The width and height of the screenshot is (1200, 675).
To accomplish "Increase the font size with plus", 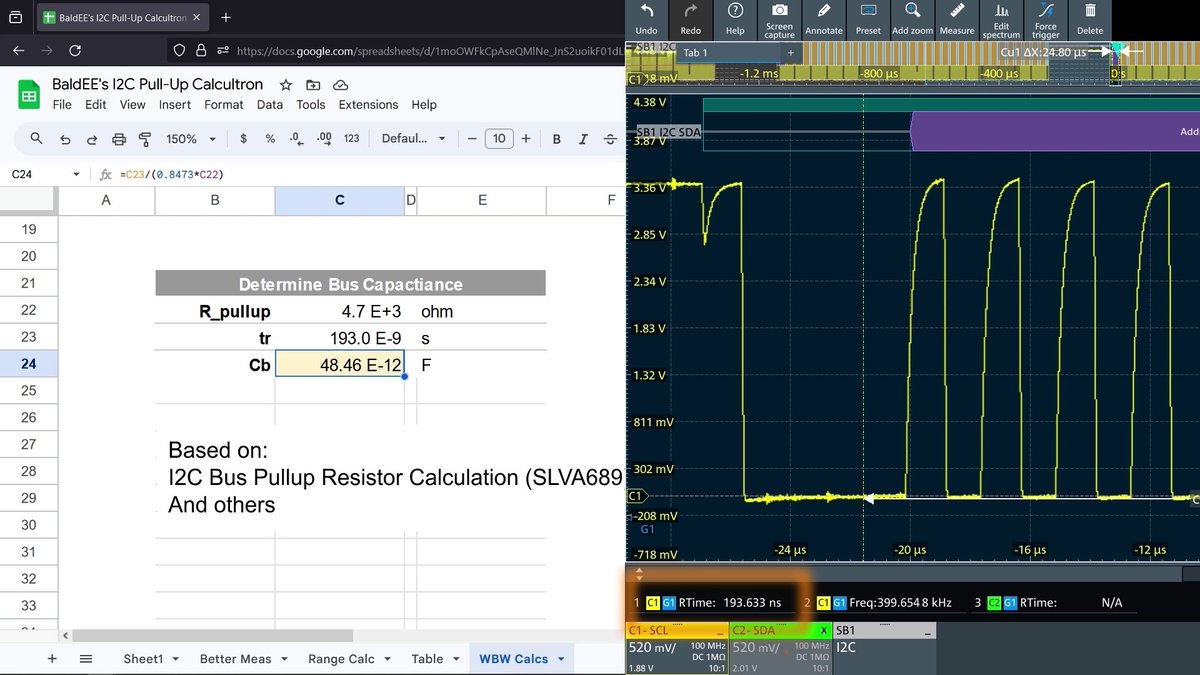I will 526,139.
